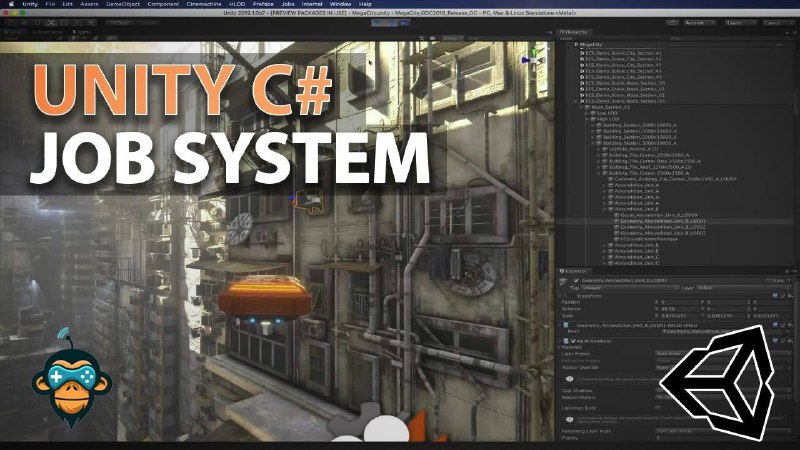The height and width of the screenshot is (450, 800).
Task: Select the Rect transform tool
Action: click(x=64, y=22)
